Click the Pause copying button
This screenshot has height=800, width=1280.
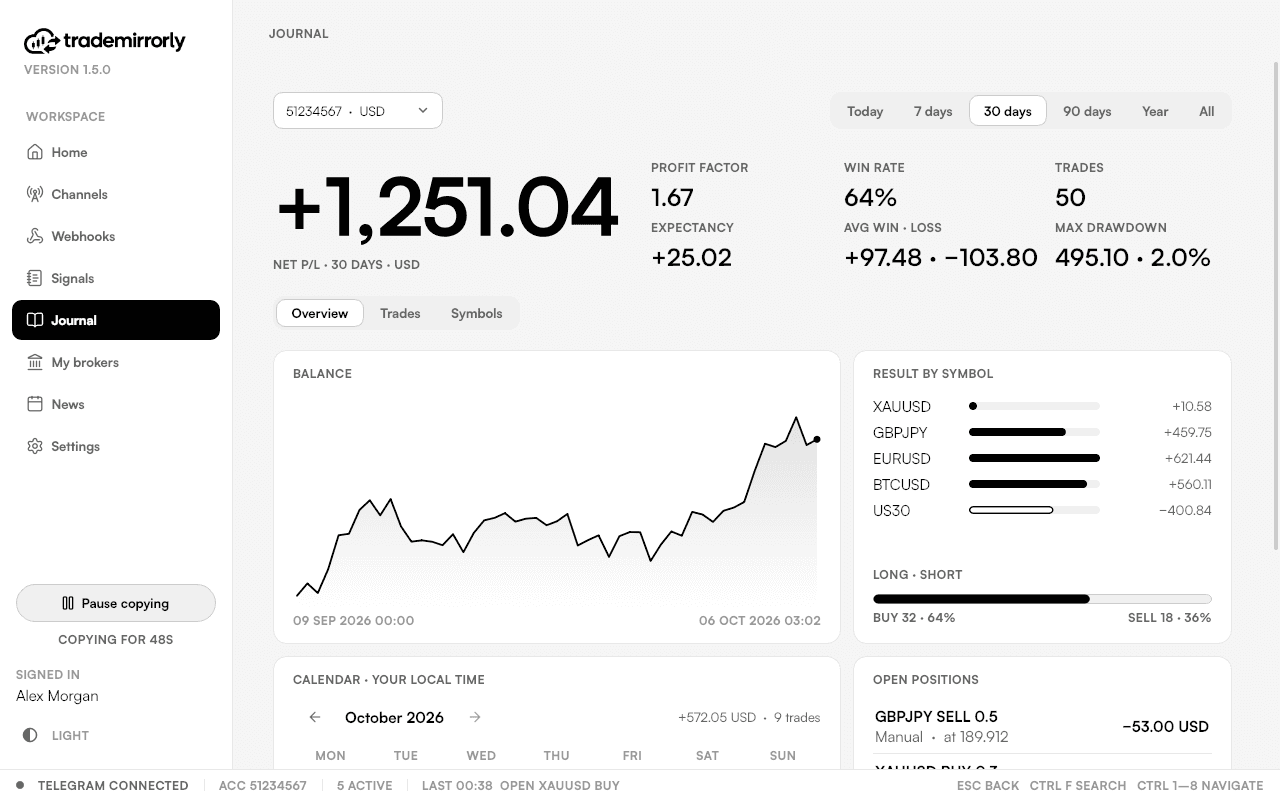pyautogui.click(x=116, y=603)
